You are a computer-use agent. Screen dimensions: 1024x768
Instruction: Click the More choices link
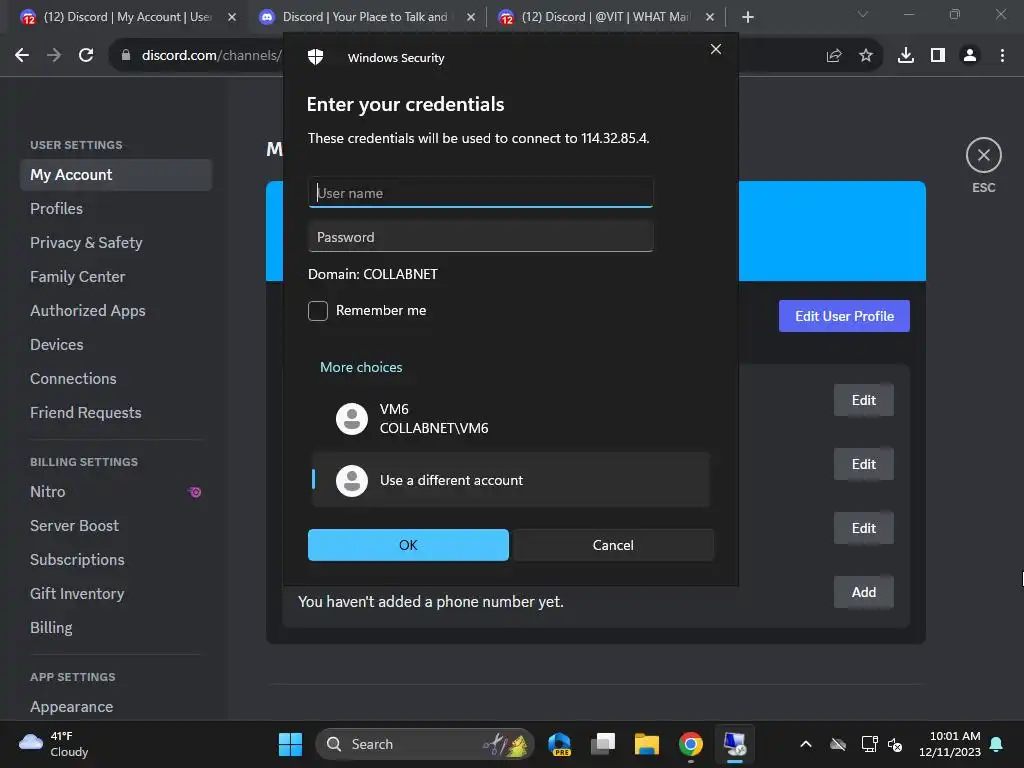pos(361,367)
